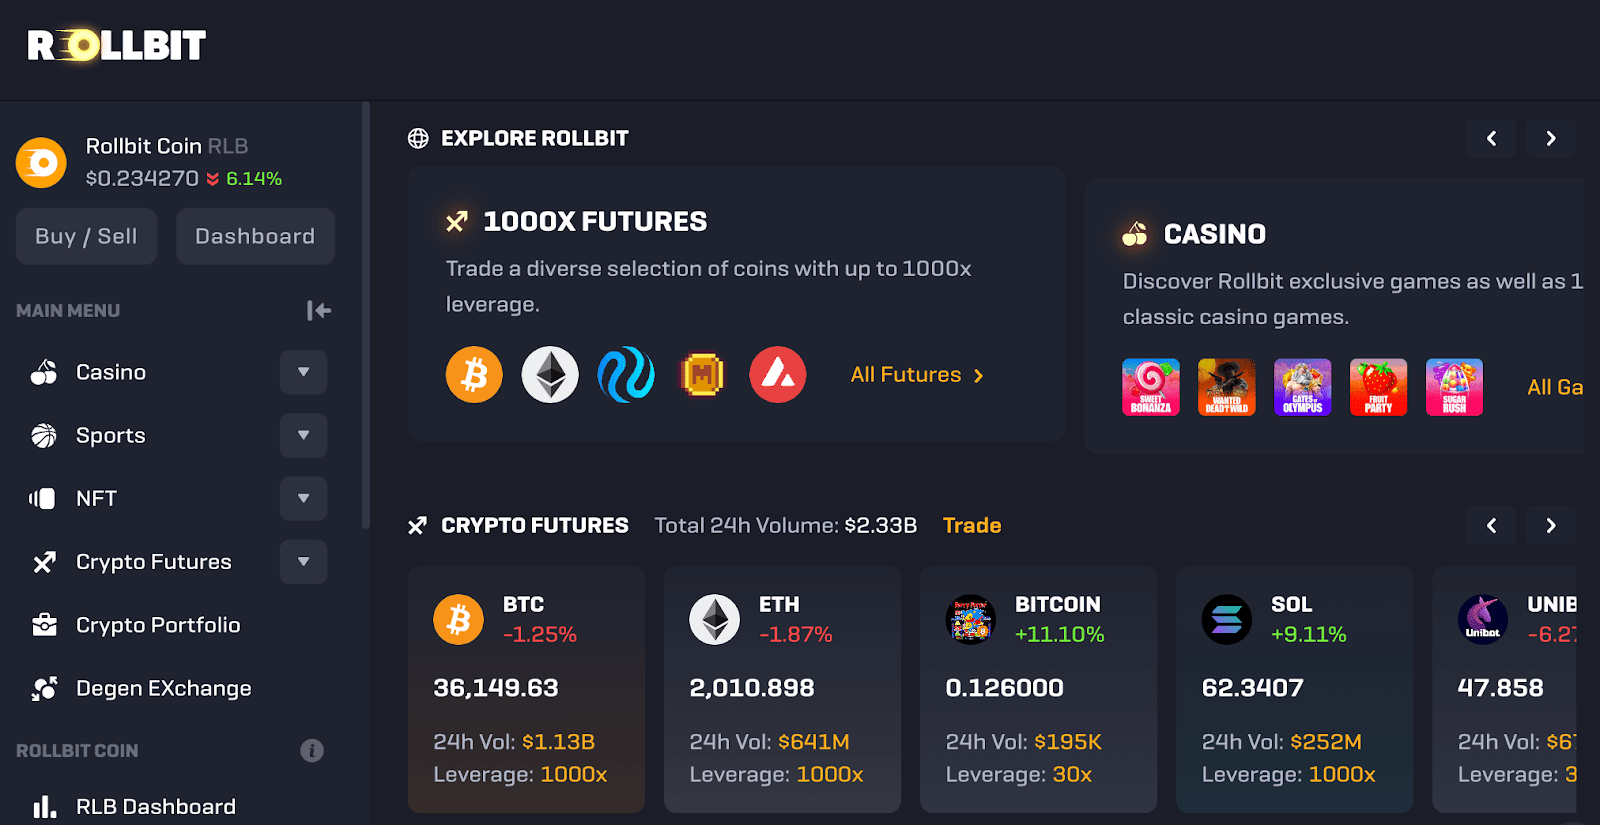1600x825 pixels.
Task: Expand the Crypto Futures submenu arrow
Action: coord(303,561)
